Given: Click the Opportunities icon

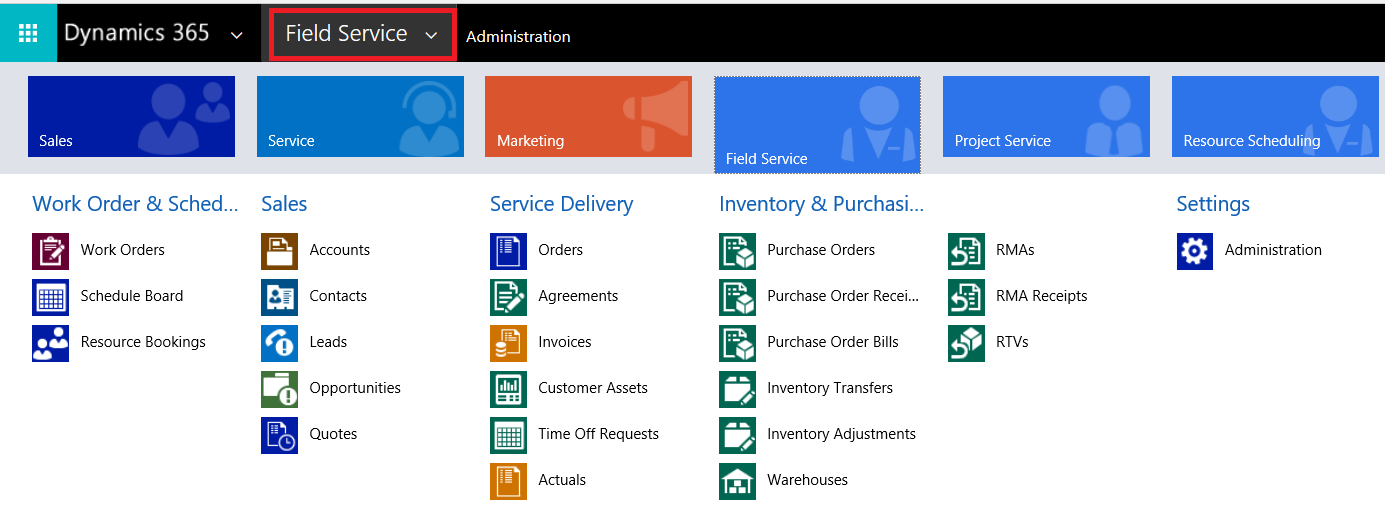Looking at the screenshot, I should 279,389.
